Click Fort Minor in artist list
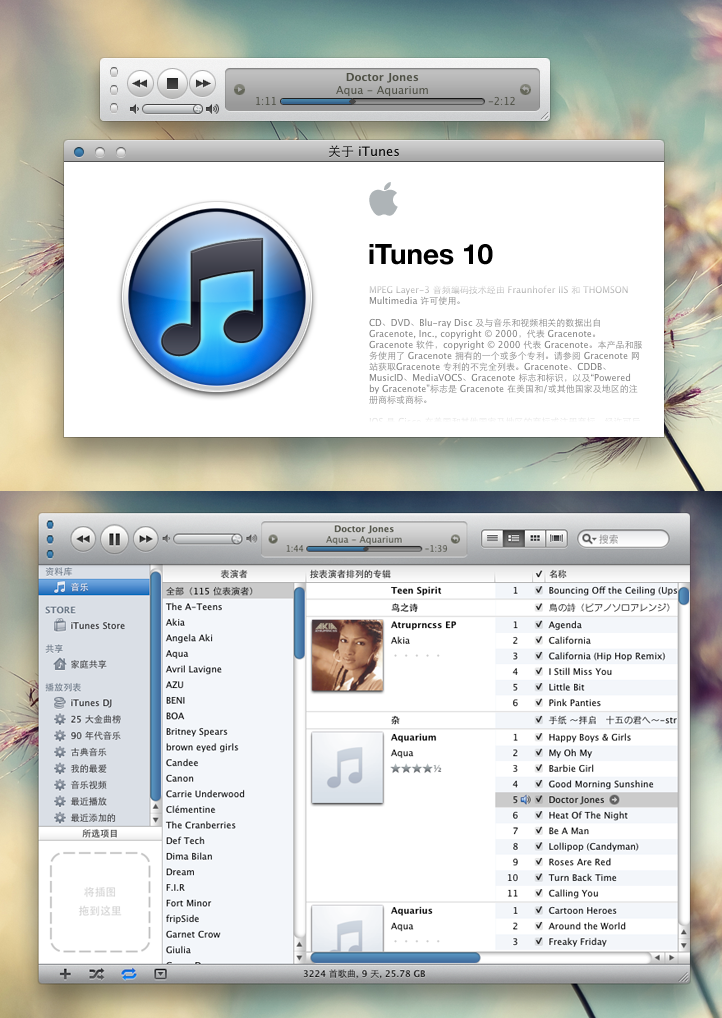 tap(228, 903)
